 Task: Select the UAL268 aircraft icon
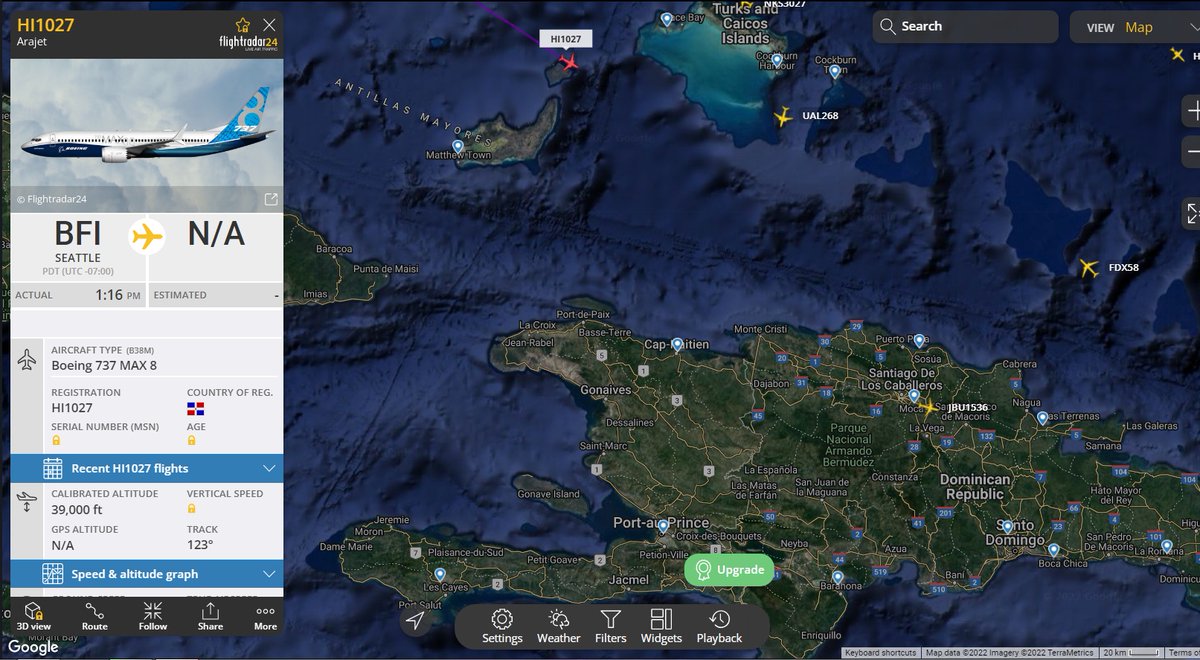783,117
